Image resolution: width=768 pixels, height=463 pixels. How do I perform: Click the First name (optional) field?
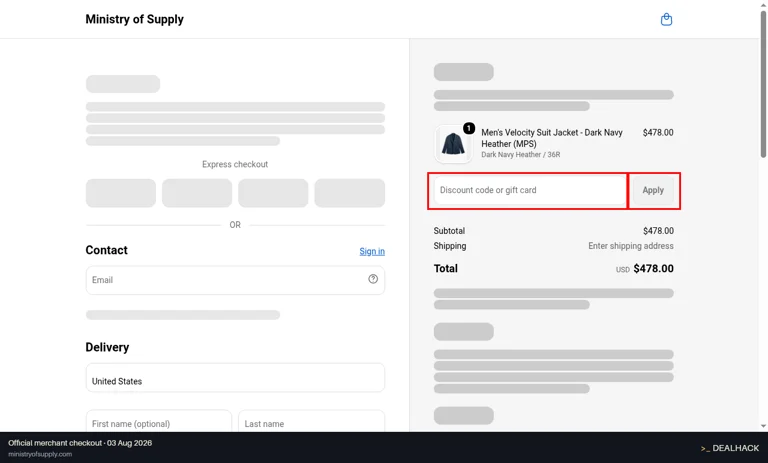tap(159, 421)
